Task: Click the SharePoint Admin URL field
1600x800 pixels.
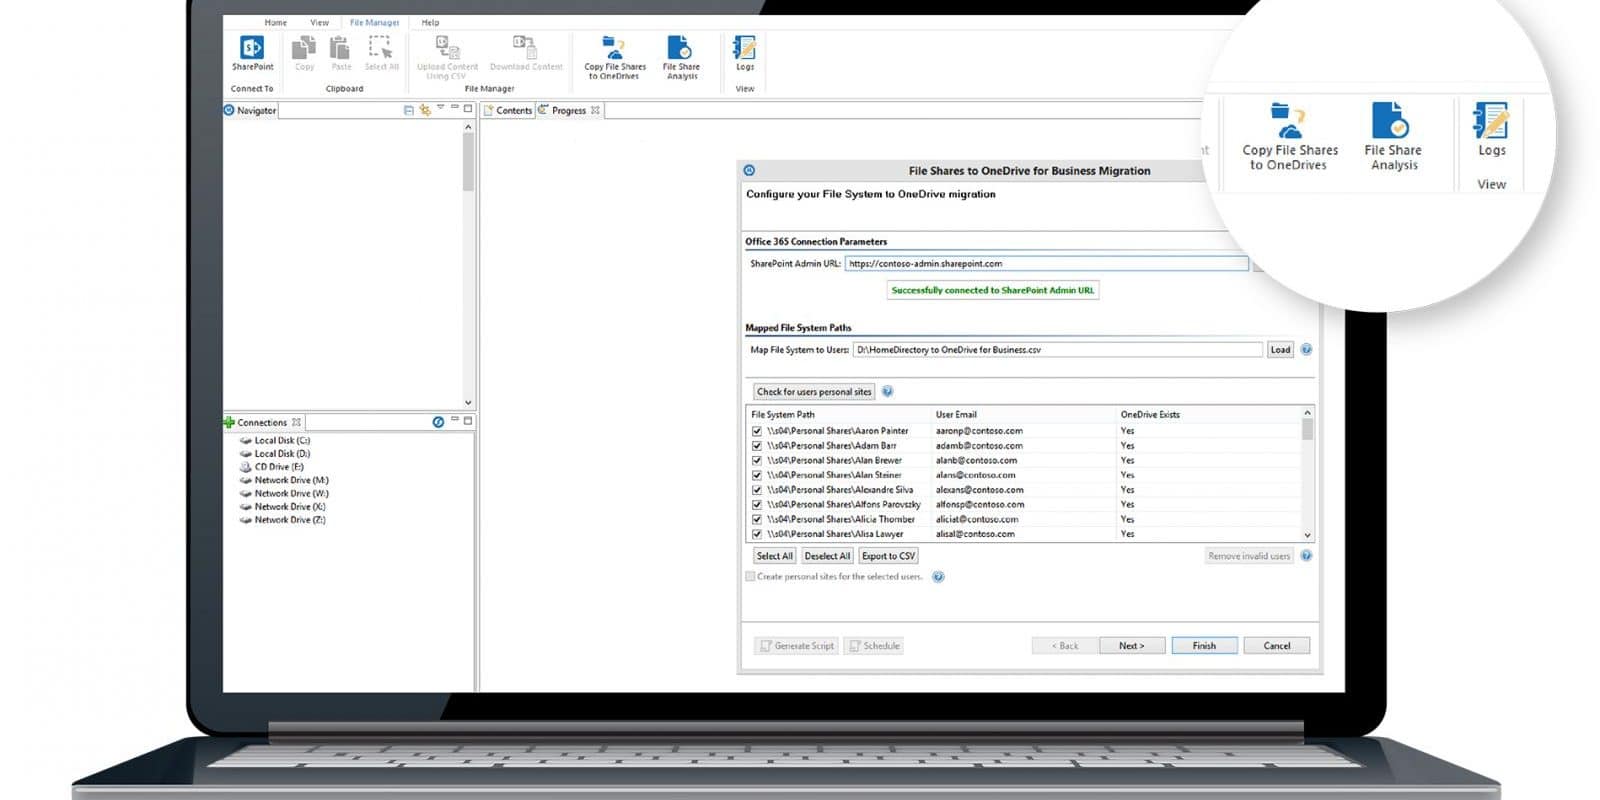Action: [1046, 264]
